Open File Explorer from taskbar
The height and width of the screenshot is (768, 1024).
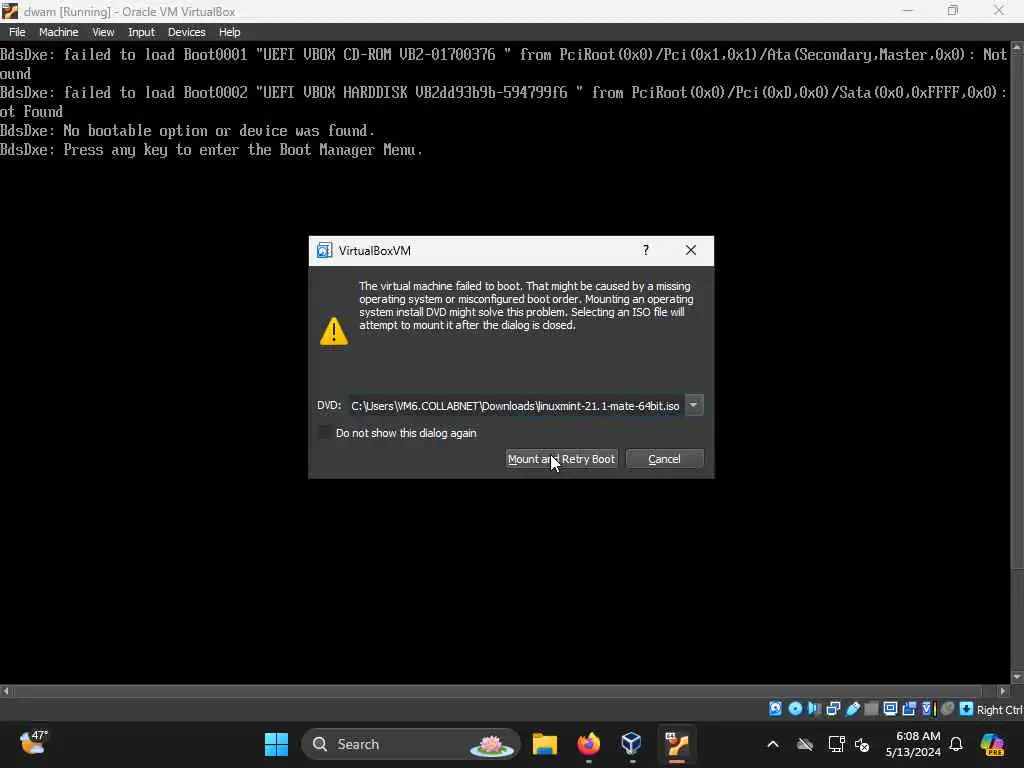coord(545,744)
